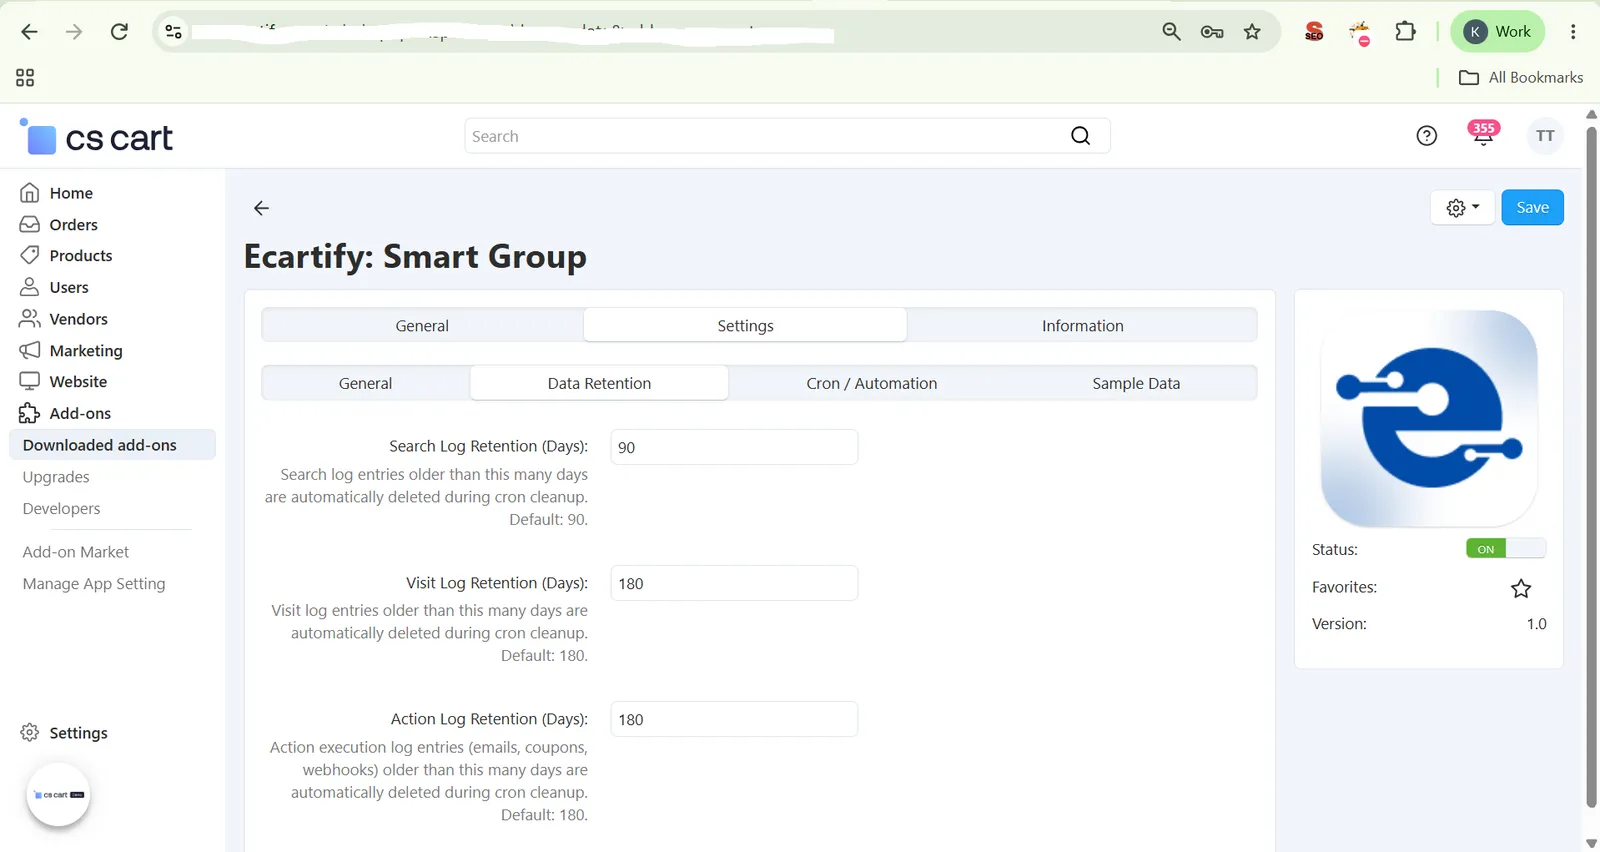The width and height of the screenshot is (1600, 852).
Task: Click the search magnifier icon in CS-Cart
Action: (1080, 136)
